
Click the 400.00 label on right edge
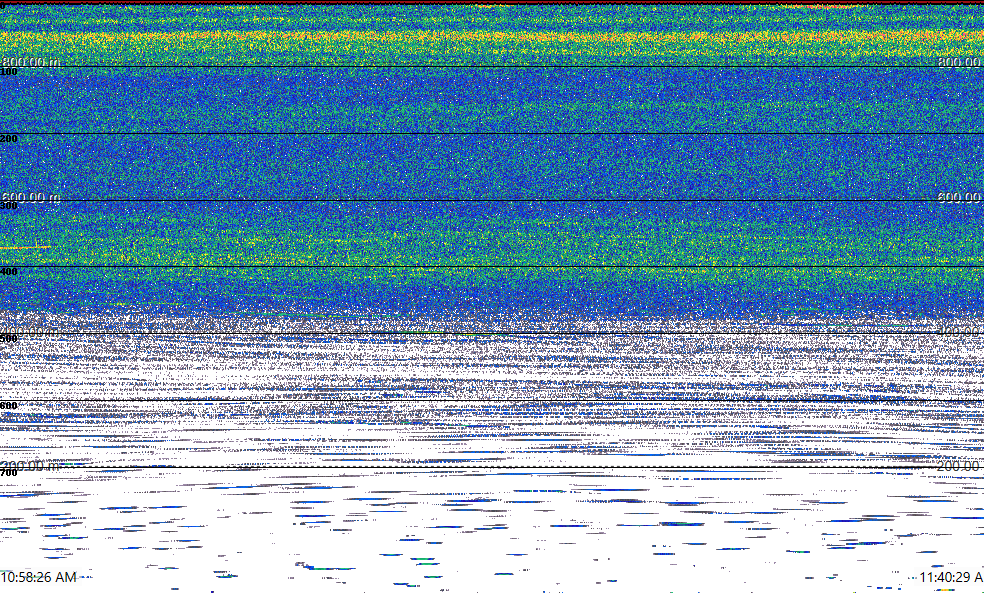(960, 331)
